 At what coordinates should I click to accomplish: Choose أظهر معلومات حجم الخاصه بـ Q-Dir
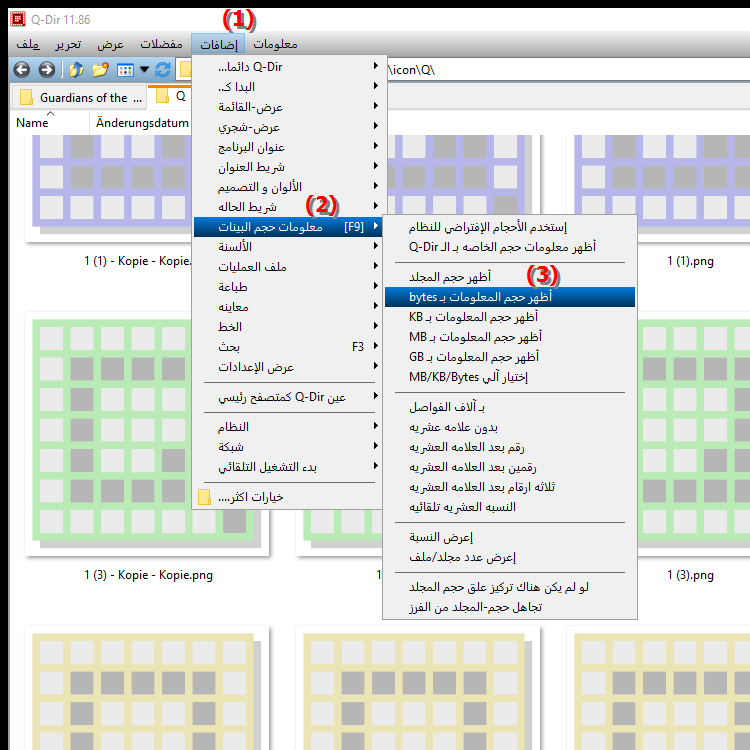tap(510, 247)
